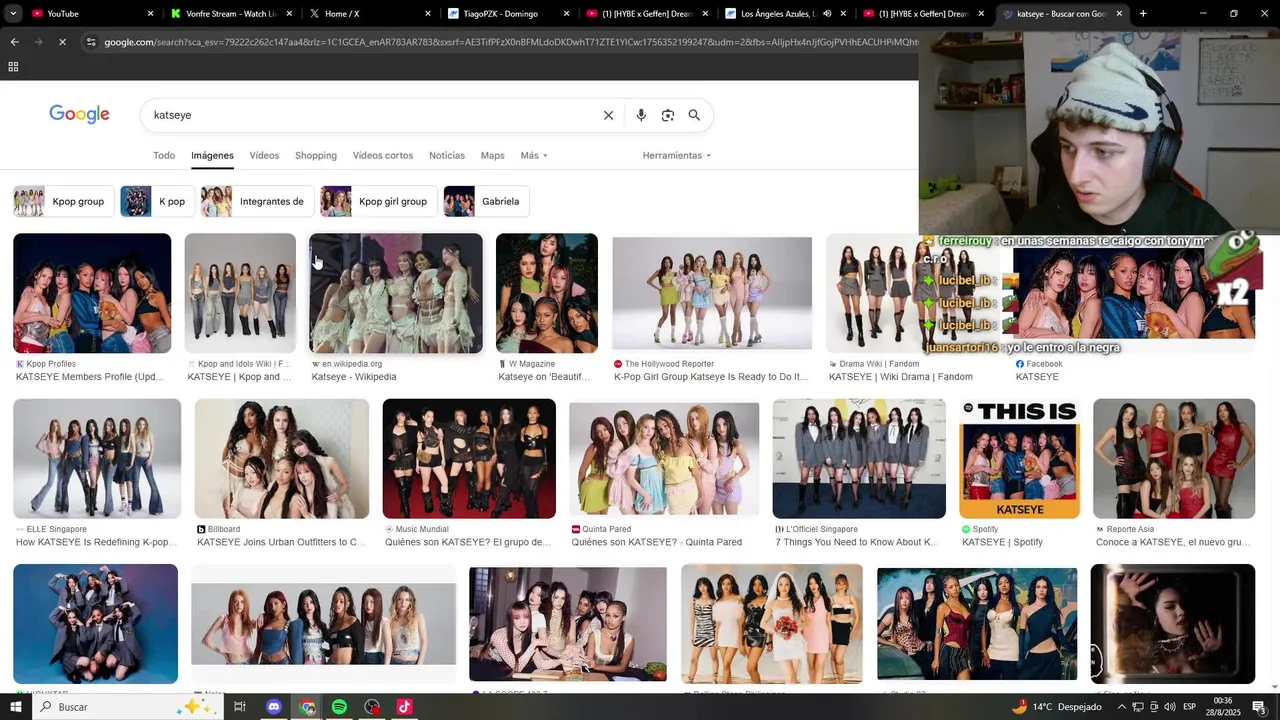
Task: Click 7 Things You Need to Know caption
Action: pos(857,542)
